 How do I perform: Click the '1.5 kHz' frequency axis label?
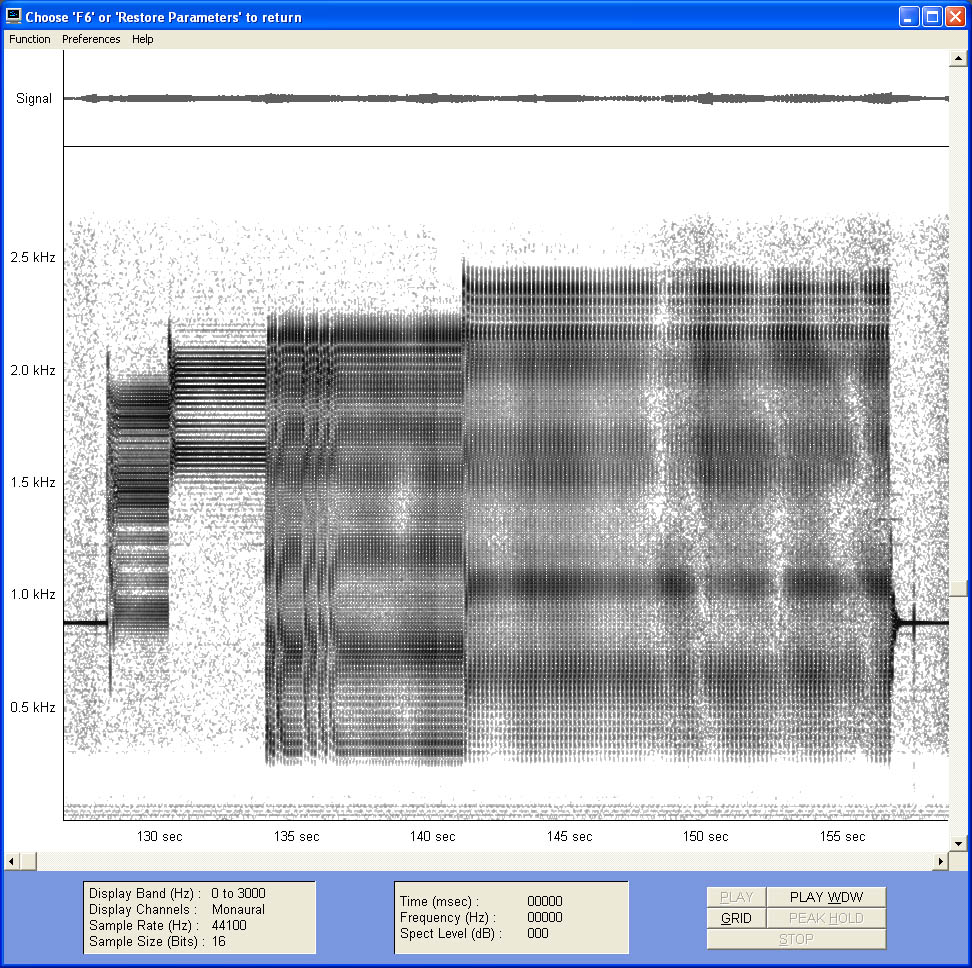[x=33, y=482]
